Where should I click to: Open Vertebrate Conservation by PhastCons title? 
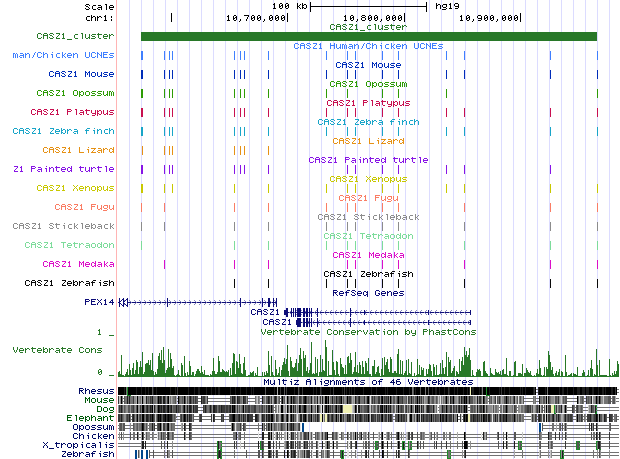(367, 331)
